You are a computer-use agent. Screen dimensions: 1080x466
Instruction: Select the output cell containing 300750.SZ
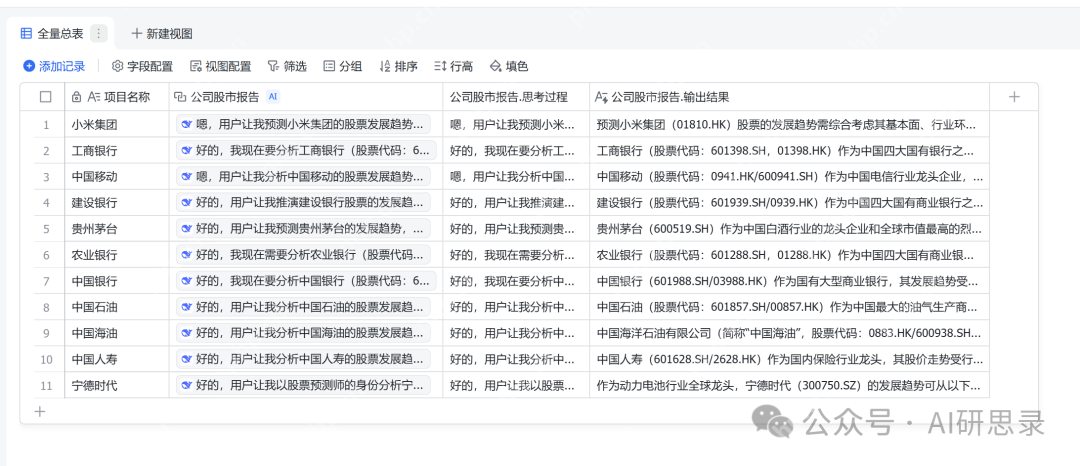point(789,386)
